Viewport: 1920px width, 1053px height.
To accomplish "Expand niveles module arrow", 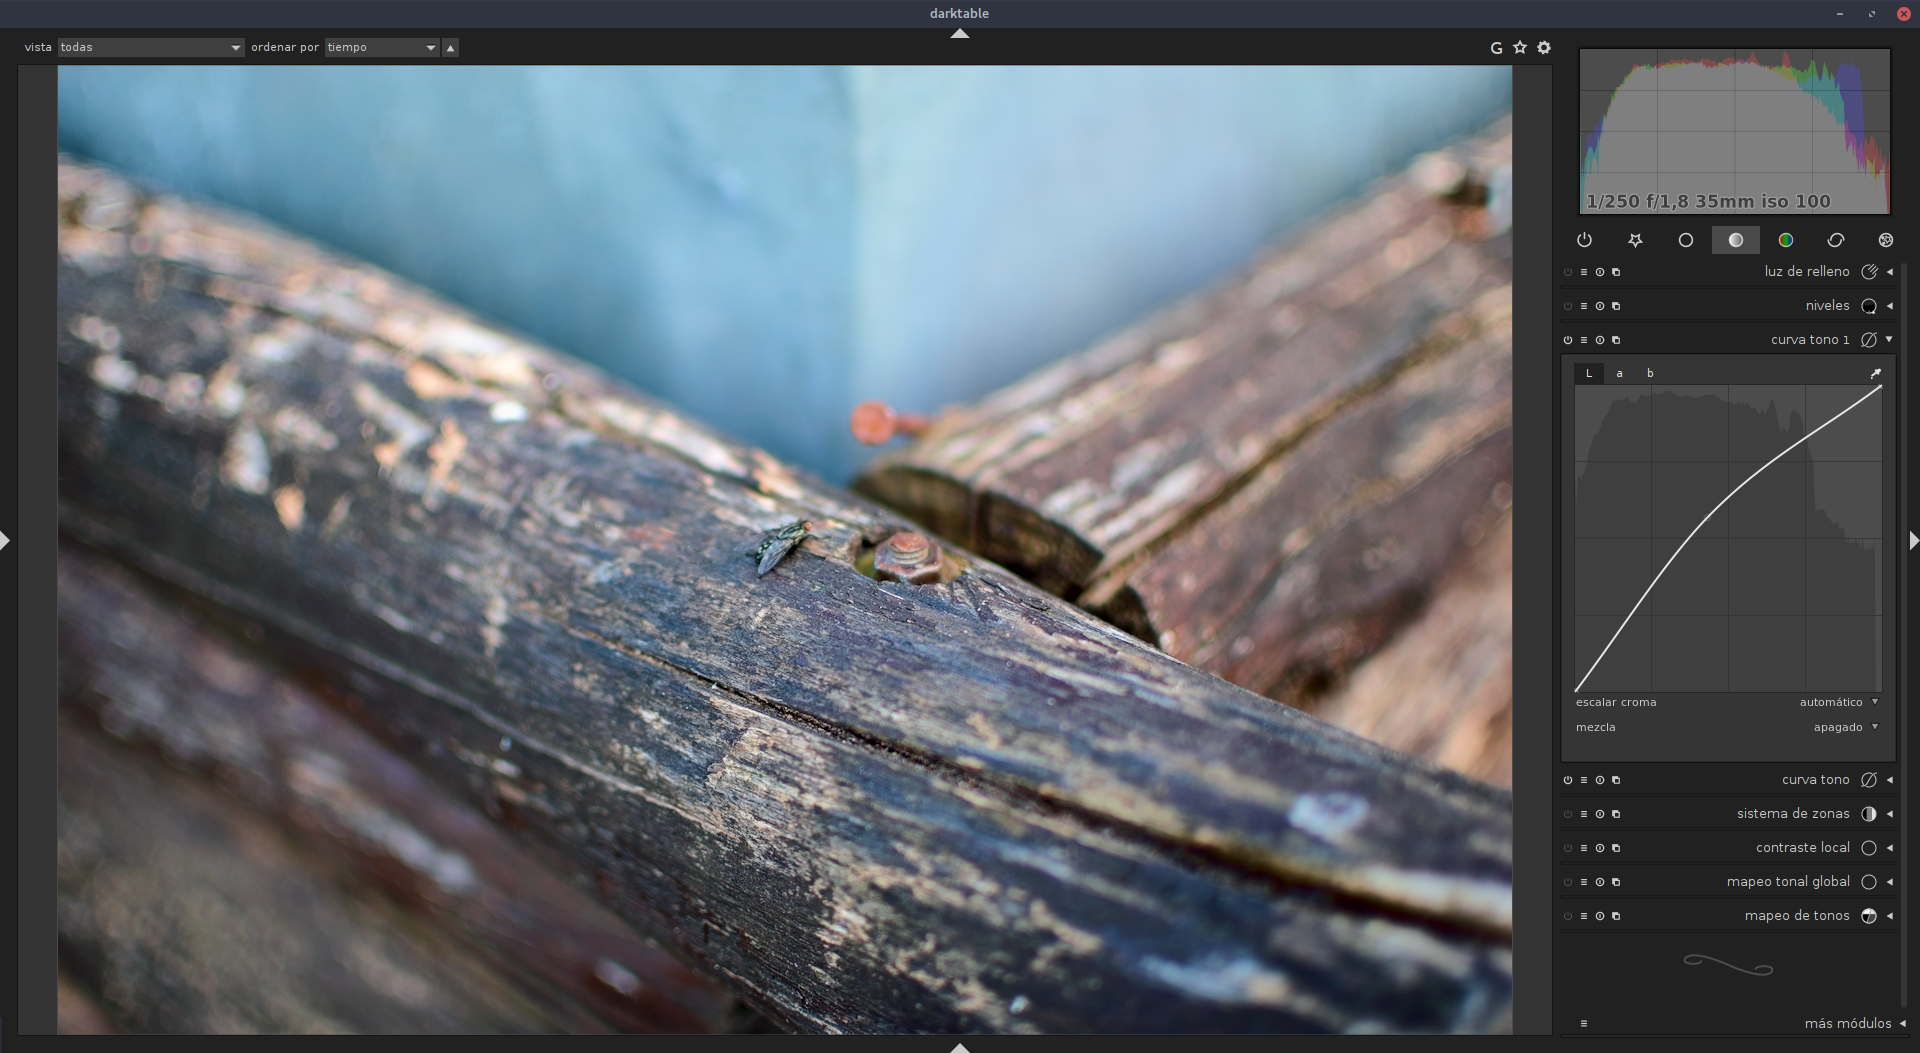I will 1889,306.
